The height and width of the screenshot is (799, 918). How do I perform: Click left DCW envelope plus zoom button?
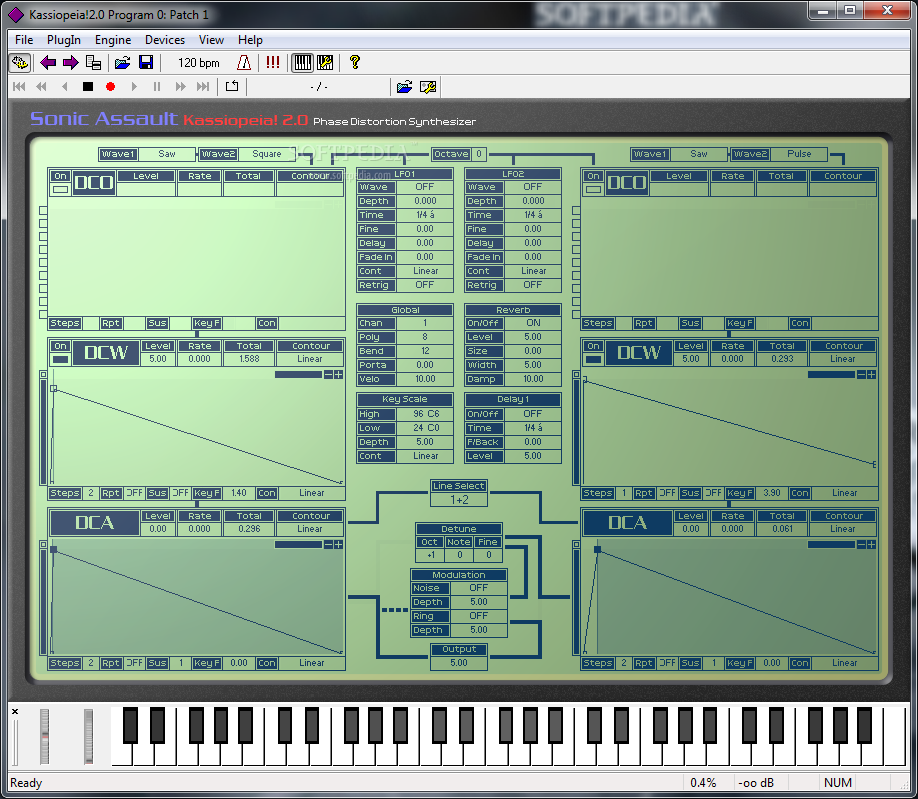click(x=338, y=375)
